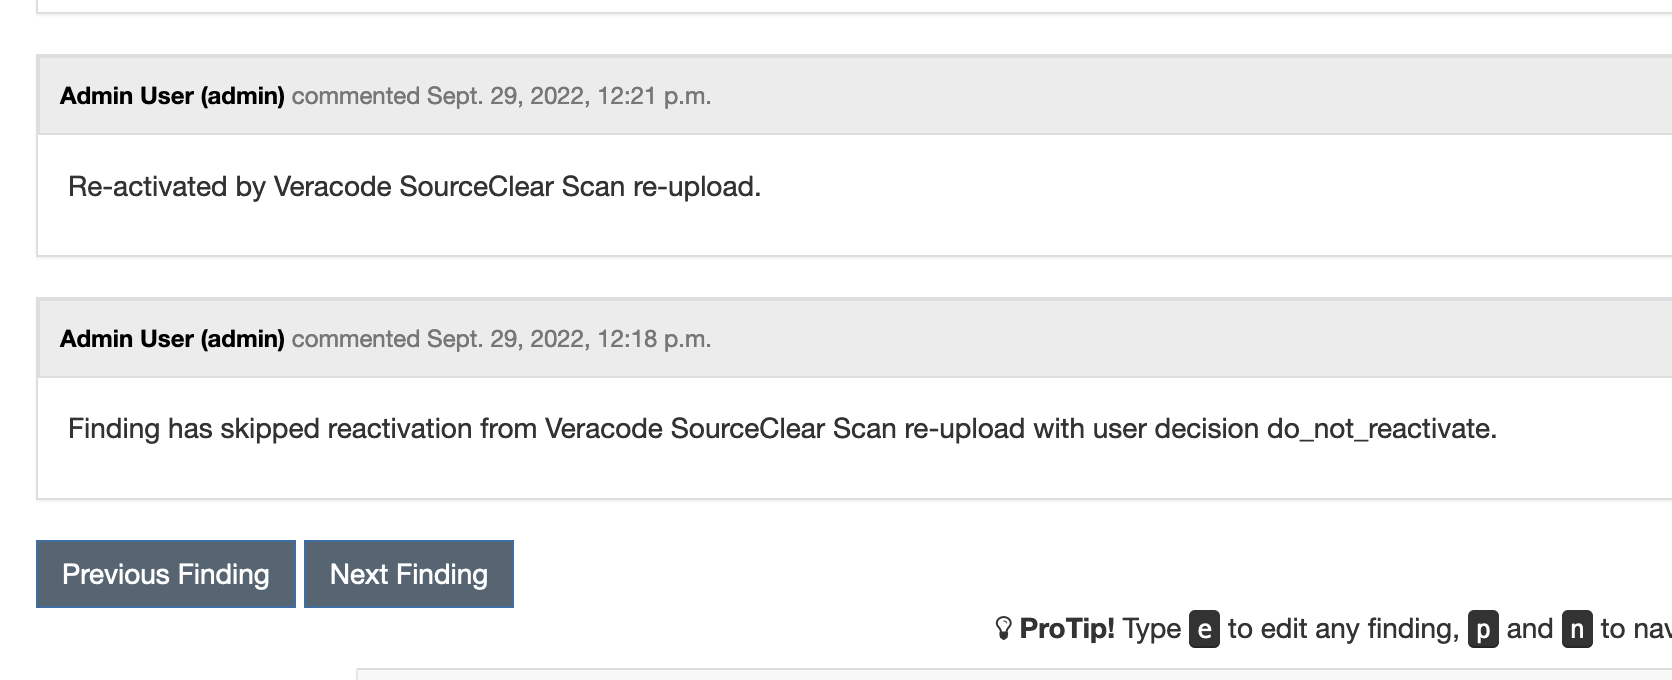Click the 'Re-activated by Veracode SourceClear' comment text
Screen dimensions: 1672x680
tap(414, 187)
